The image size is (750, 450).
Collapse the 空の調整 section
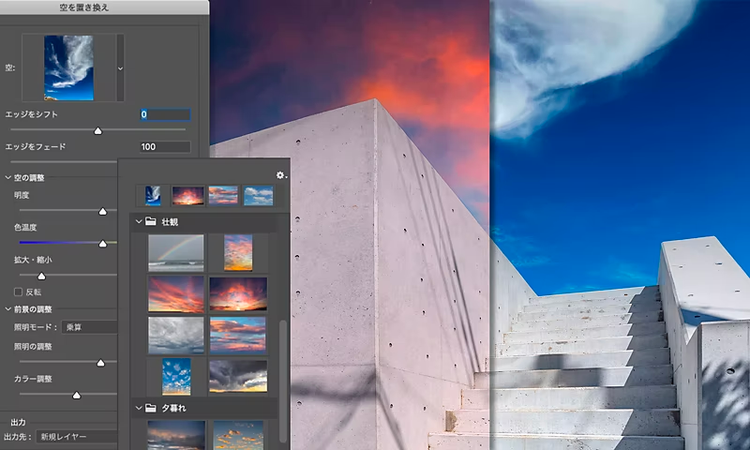click(8, 177)
